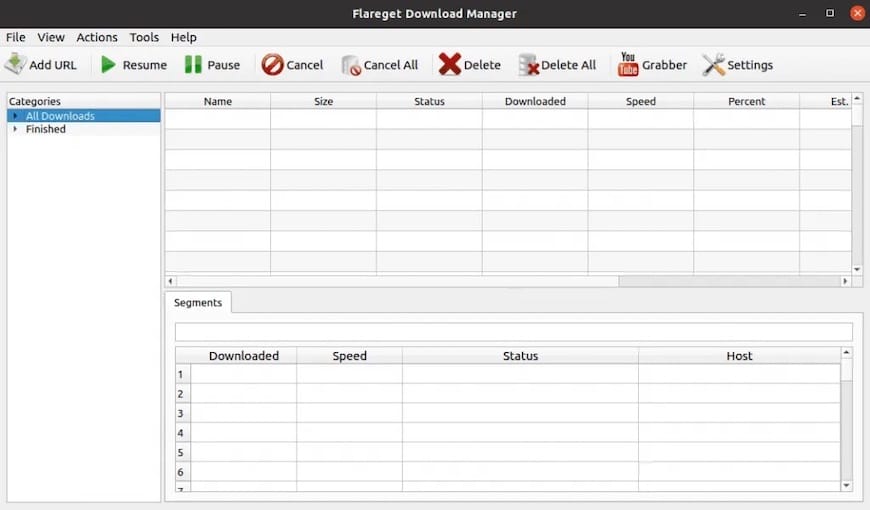Screen dimensions: 870x510
Task: Select the All Downloads category
Action: pos(84,116)
